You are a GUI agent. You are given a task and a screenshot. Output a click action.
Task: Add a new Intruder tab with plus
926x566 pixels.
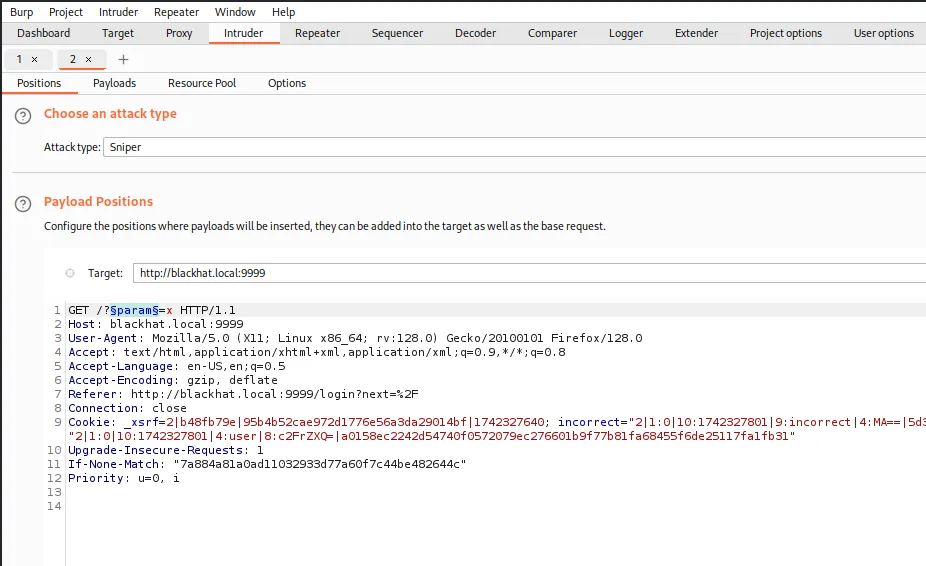pos(123,59)
